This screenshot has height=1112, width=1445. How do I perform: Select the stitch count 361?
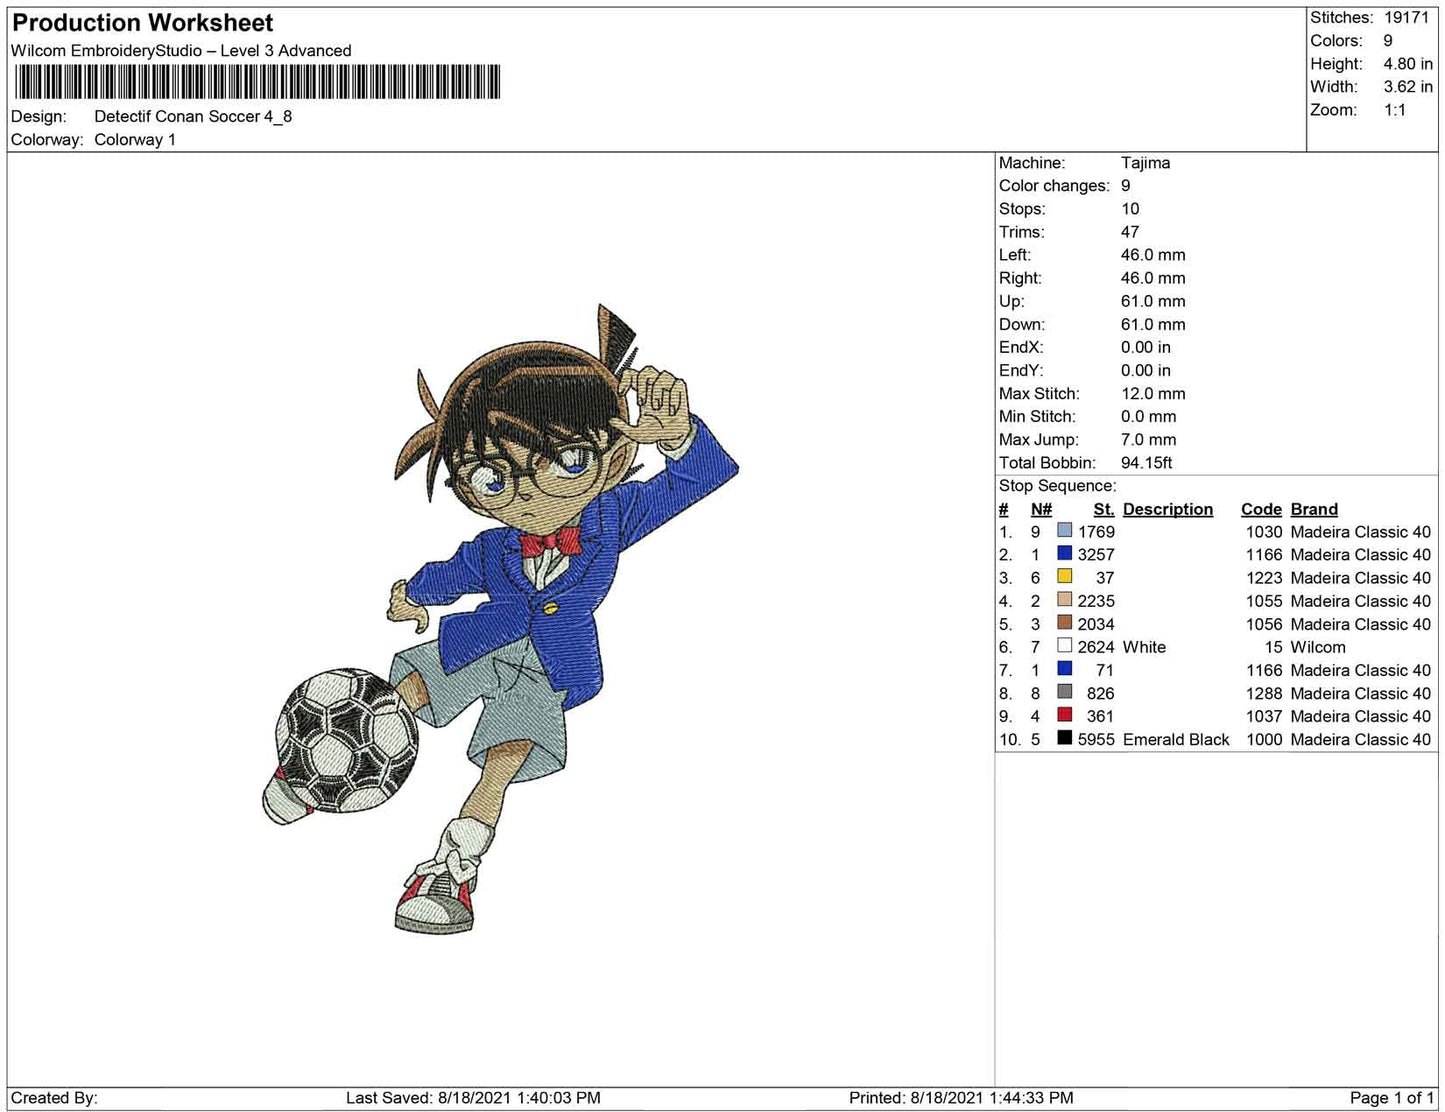click(x=1100, y=716)
